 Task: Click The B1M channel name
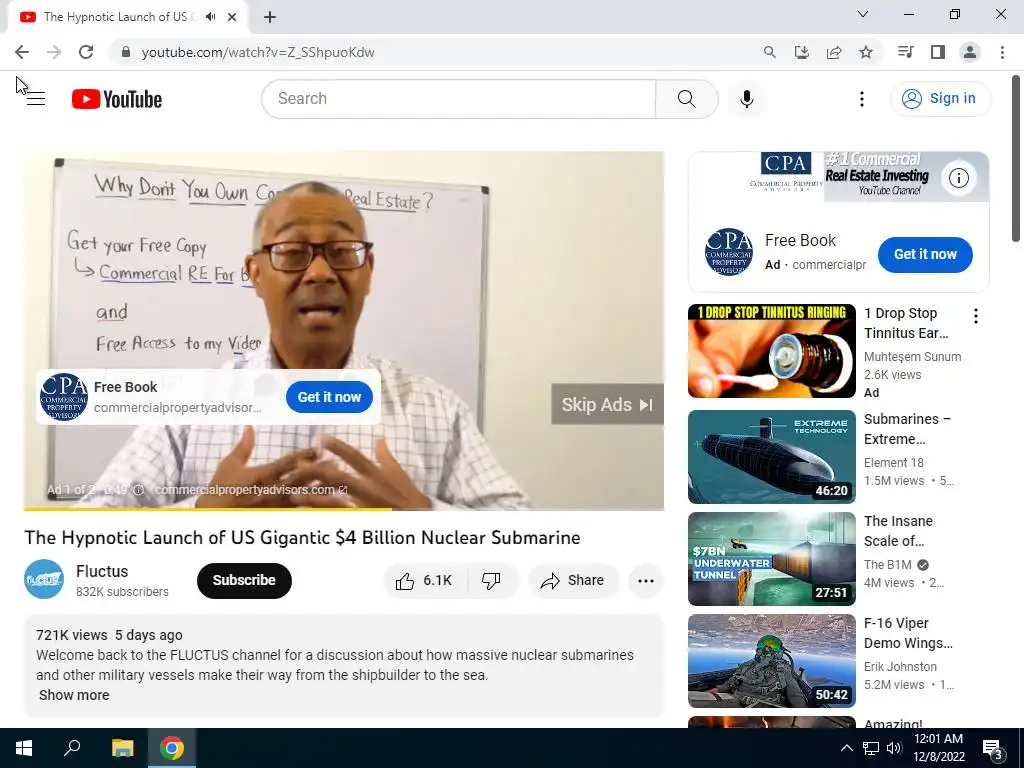(888, 565)
